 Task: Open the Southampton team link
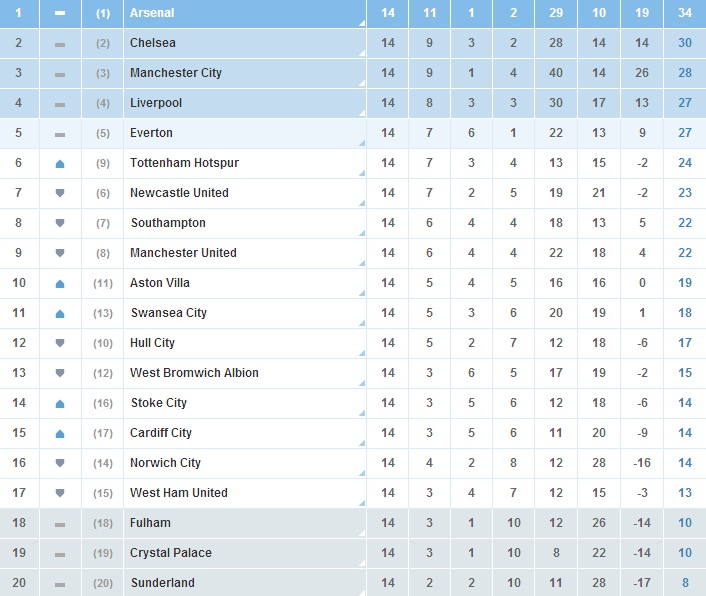168,223
